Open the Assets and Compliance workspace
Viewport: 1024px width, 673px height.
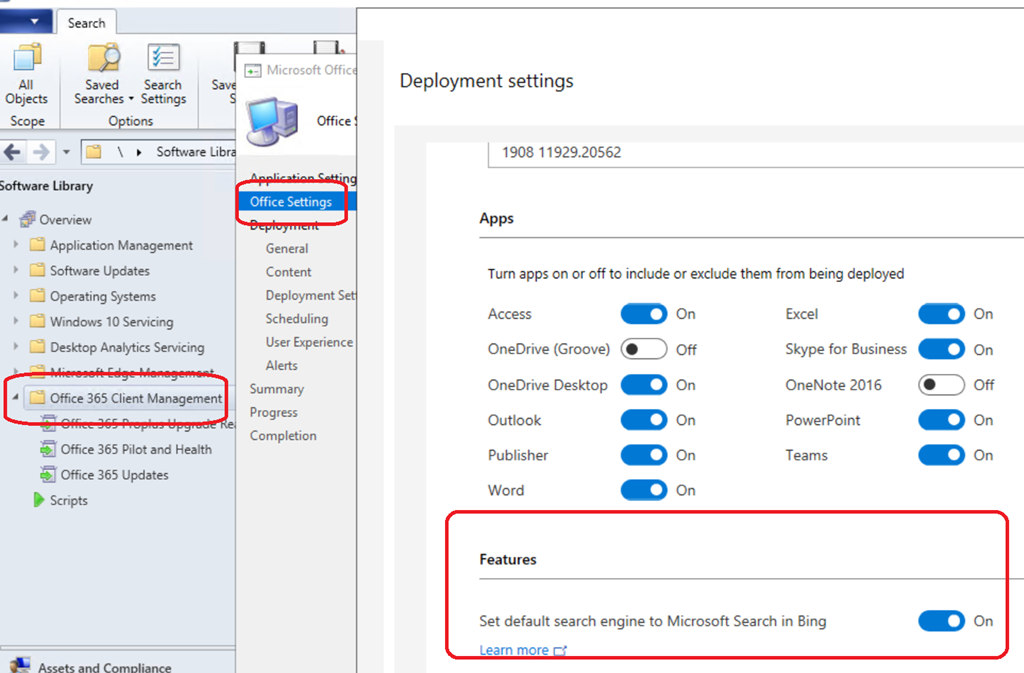(x=104, y=667)
